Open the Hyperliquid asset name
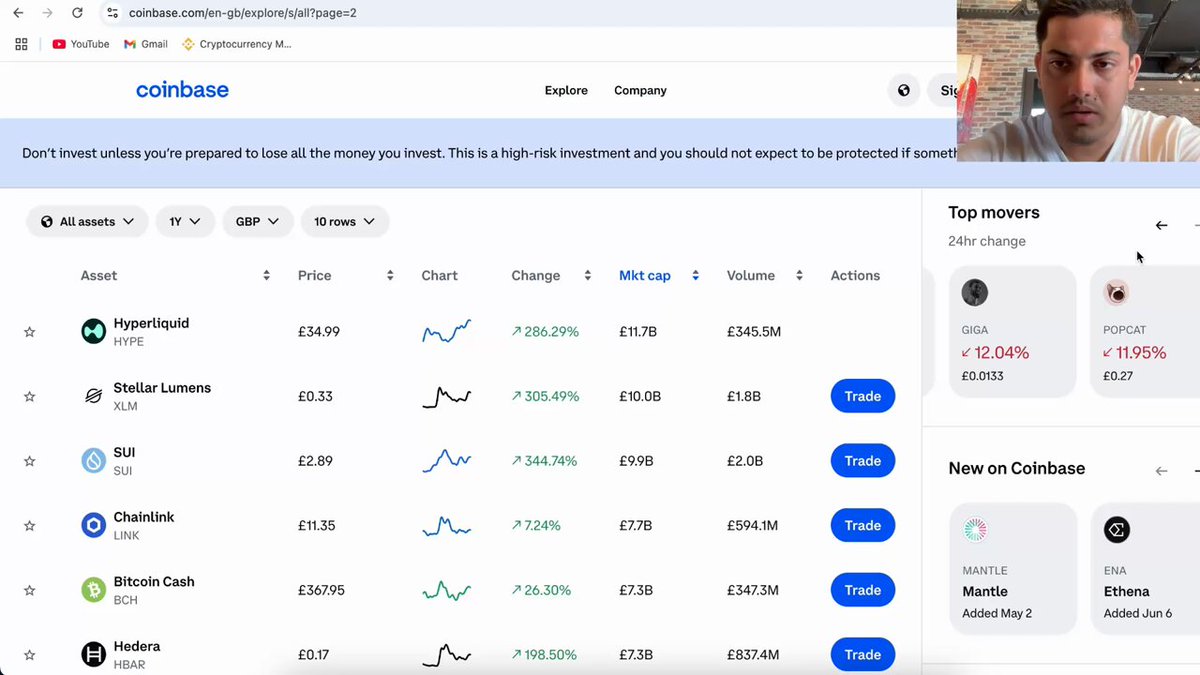This screenshot has height=675, width=1200. 151,323
